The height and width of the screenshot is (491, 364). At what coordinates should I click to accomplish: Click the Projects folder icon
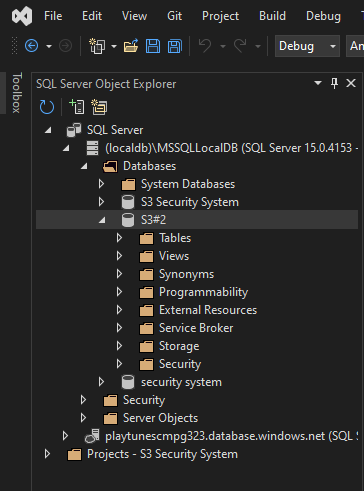[74, 454]
